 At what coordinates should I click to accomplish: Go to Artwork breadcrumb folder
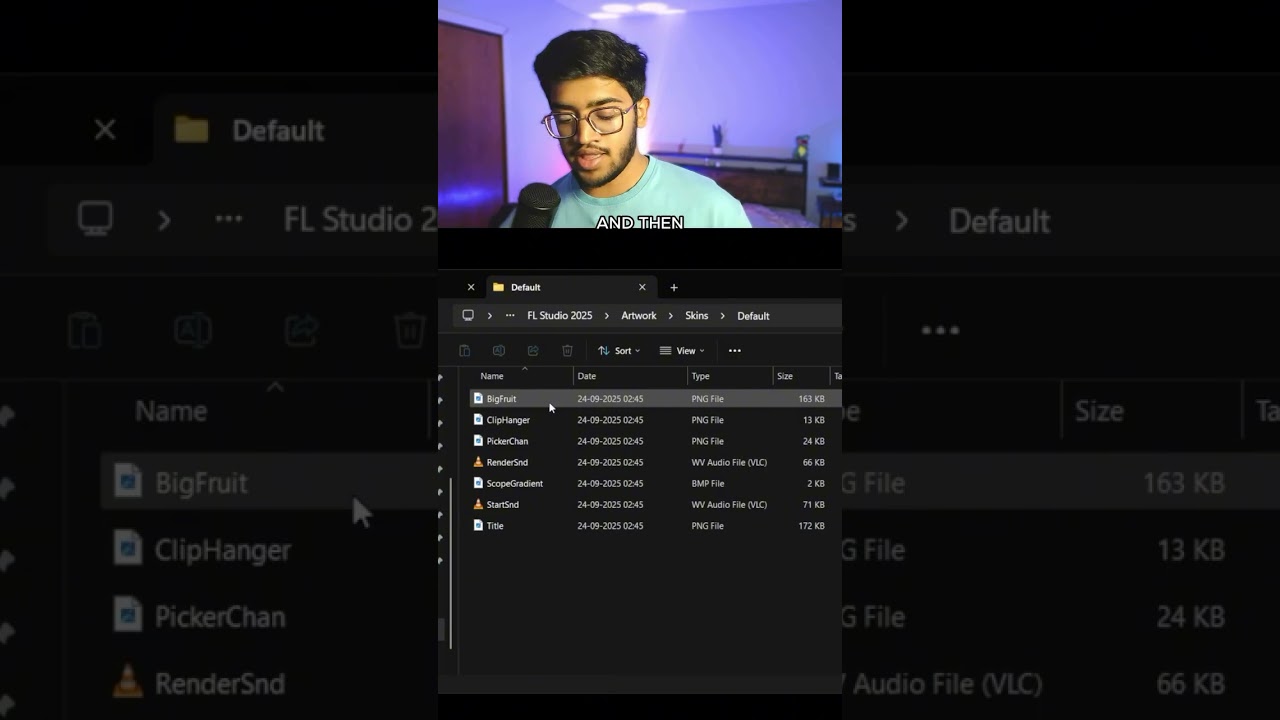pyautogui.click(x=639, y=316)
